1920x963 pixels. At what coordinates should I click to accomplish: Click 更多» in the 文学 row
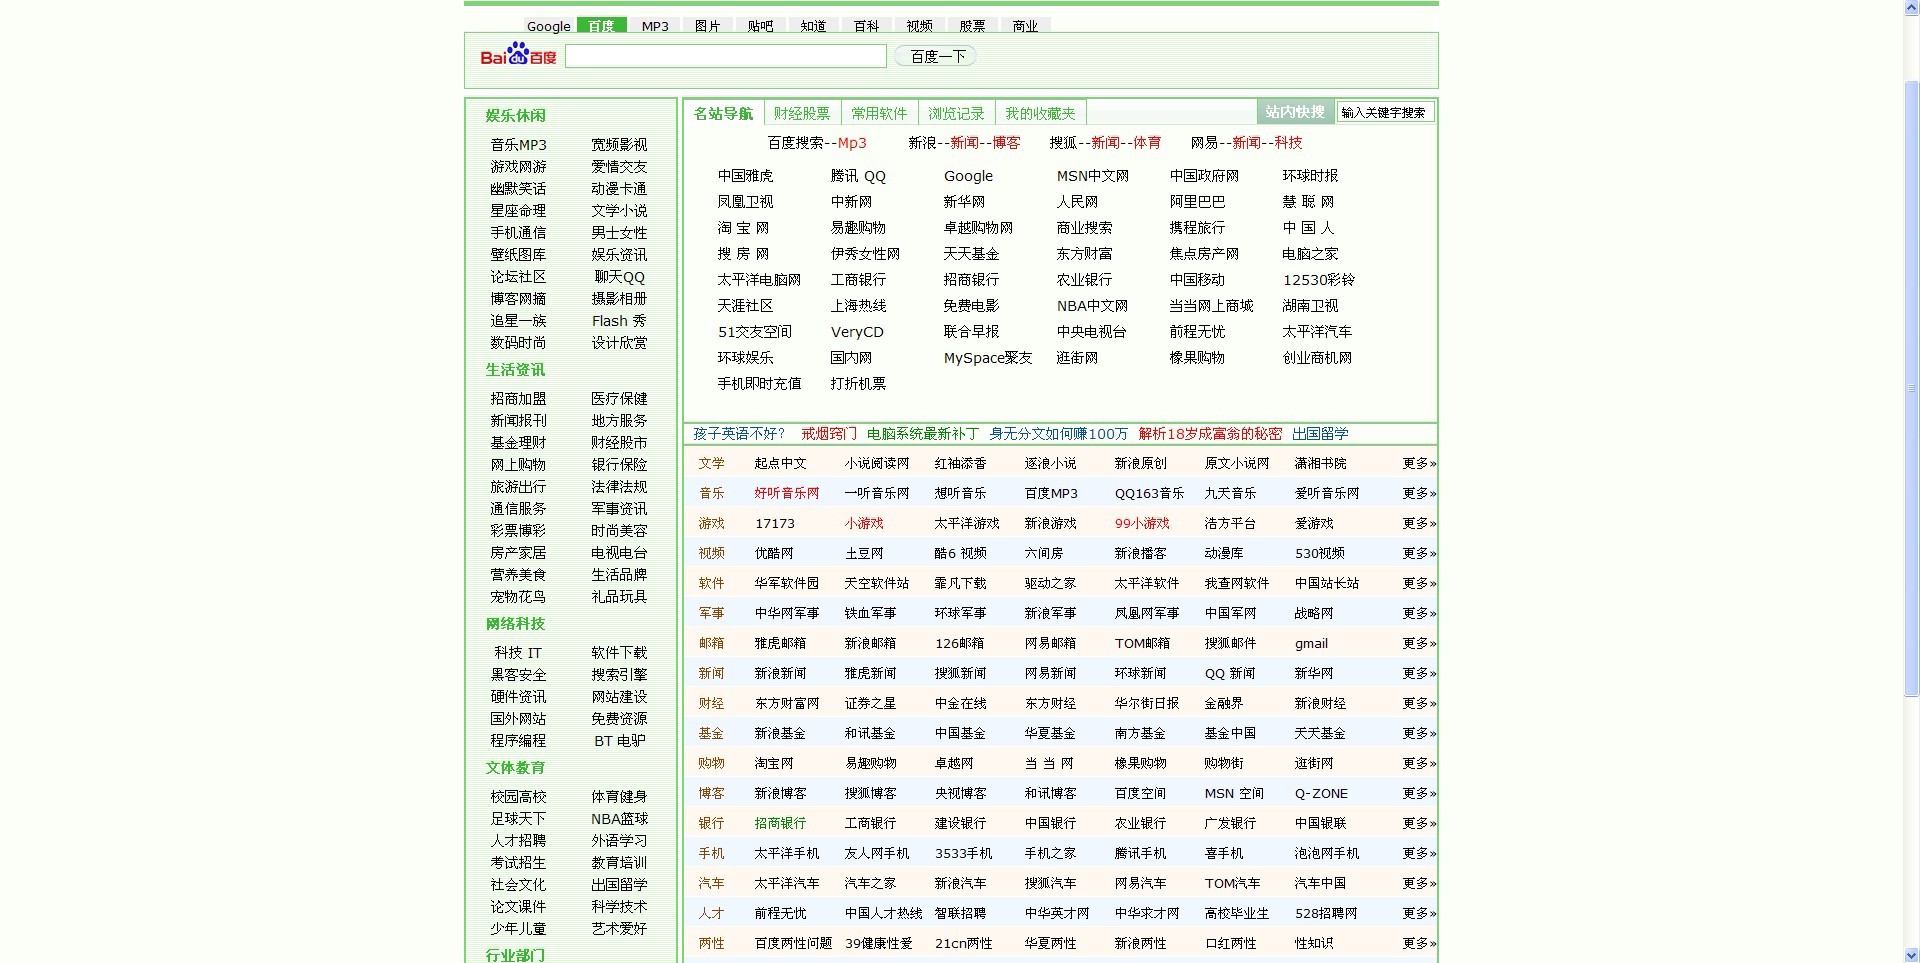[1419, 464]
